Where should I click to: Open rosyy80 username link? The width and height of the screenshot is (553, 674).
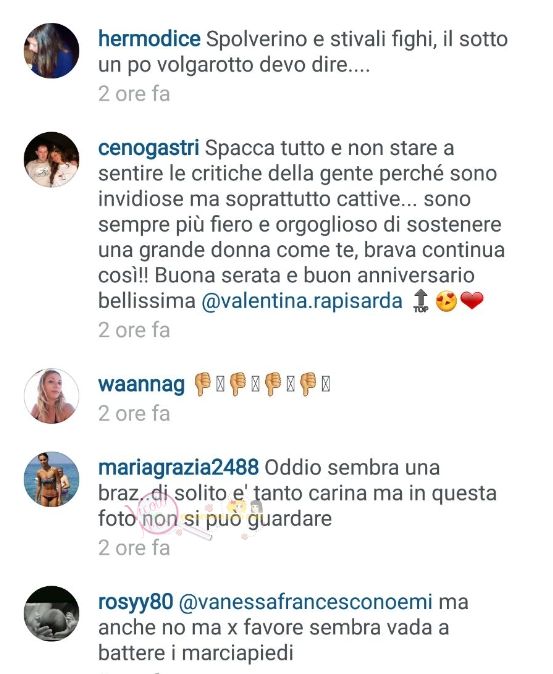point(135,602)
